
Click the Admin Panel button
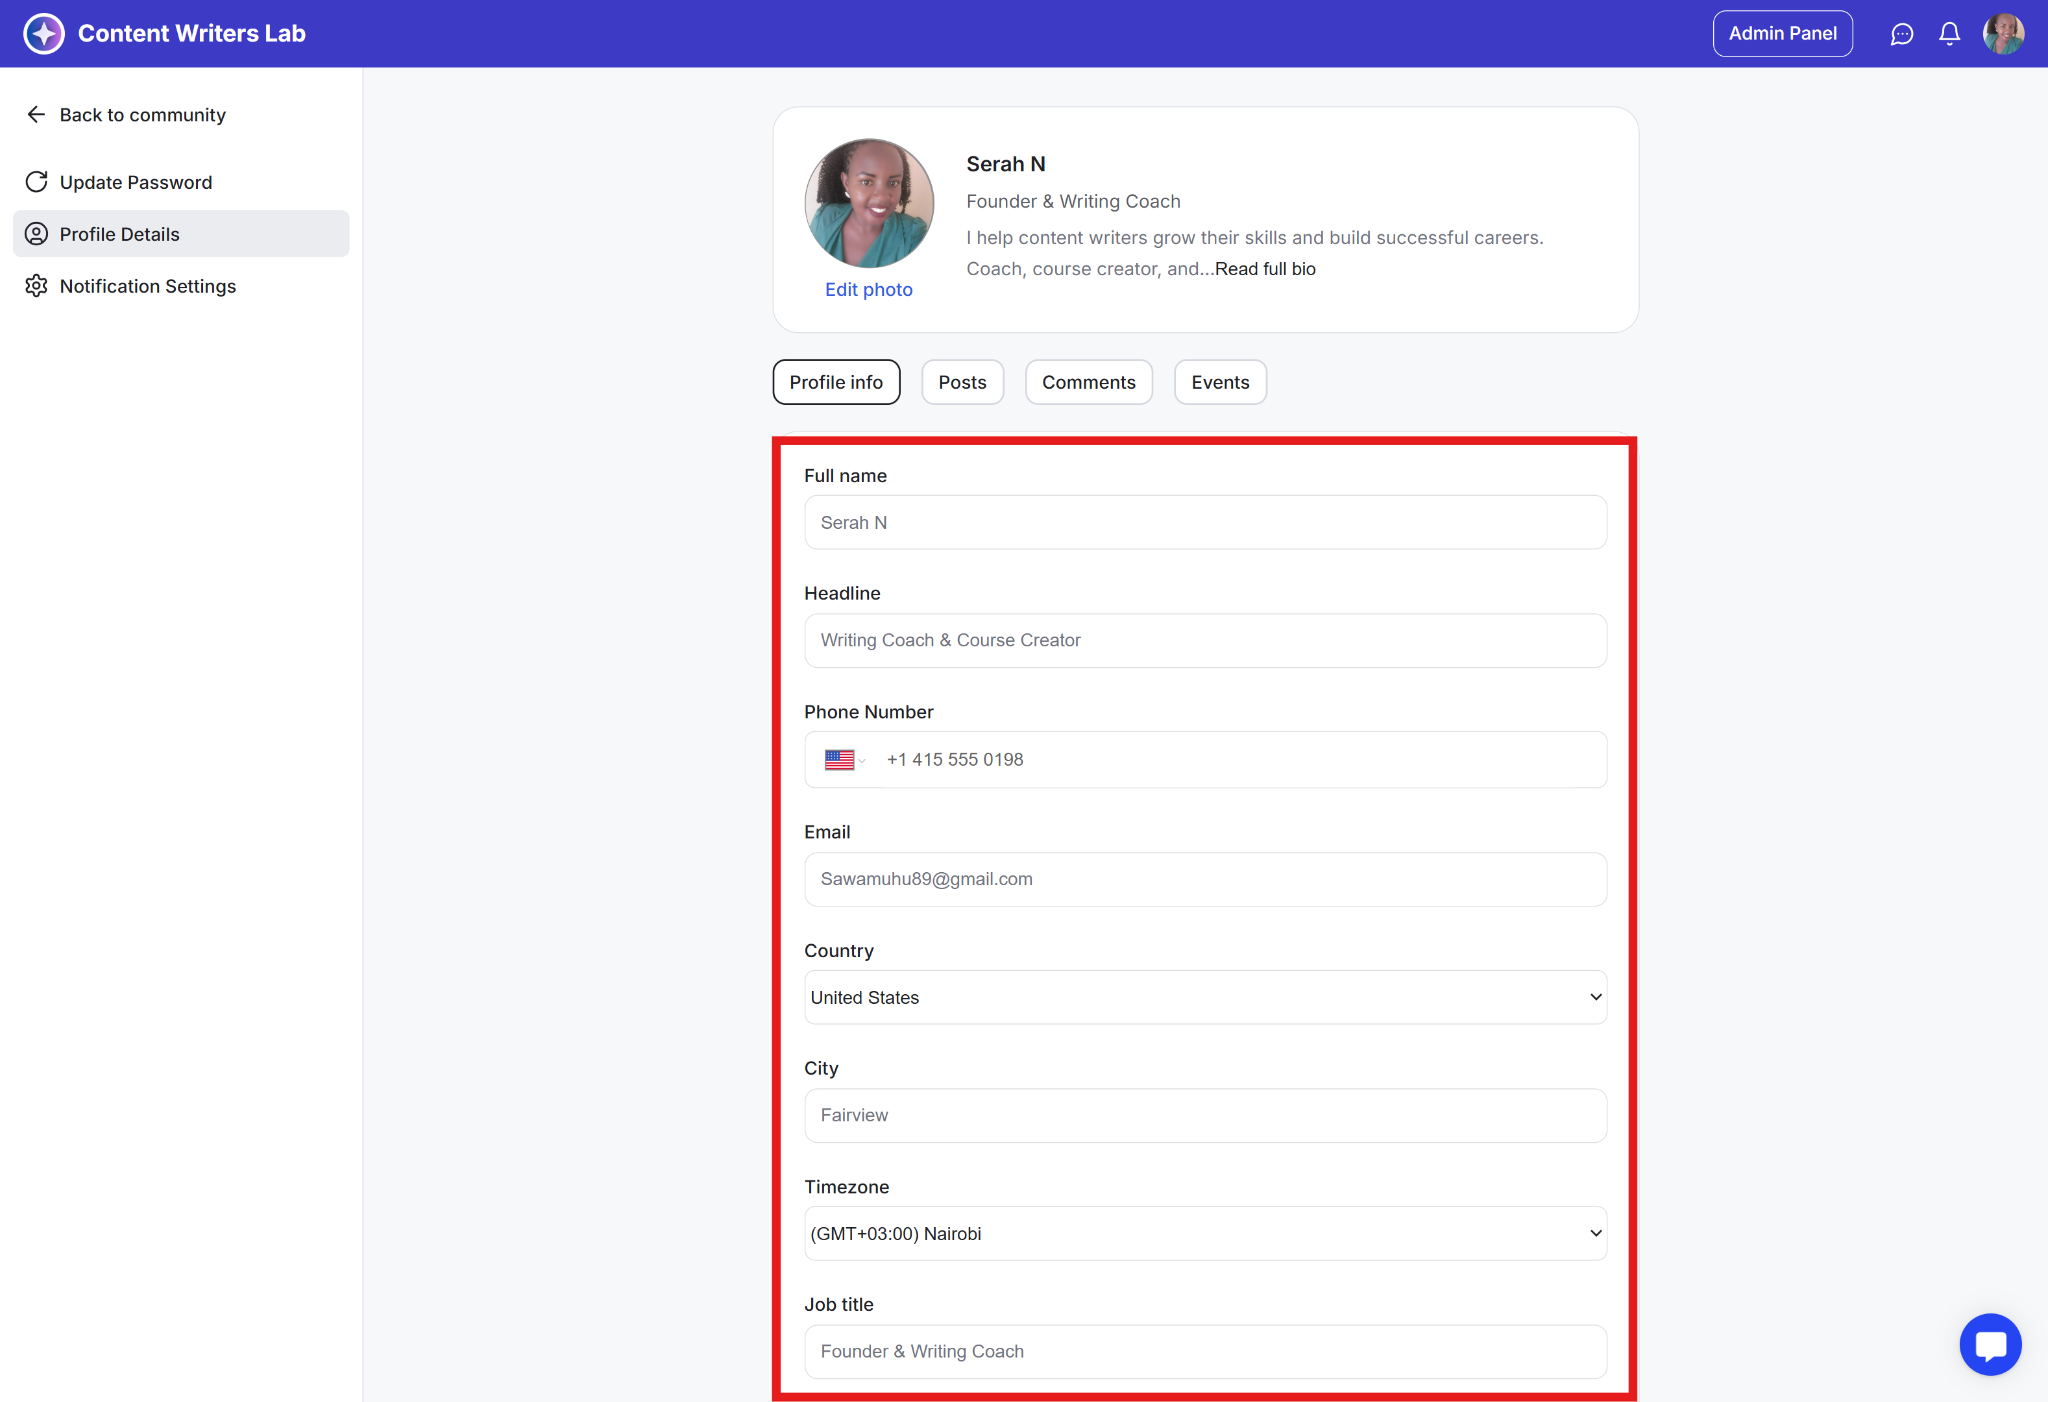pyautogui.click(x=1782, y=34)
